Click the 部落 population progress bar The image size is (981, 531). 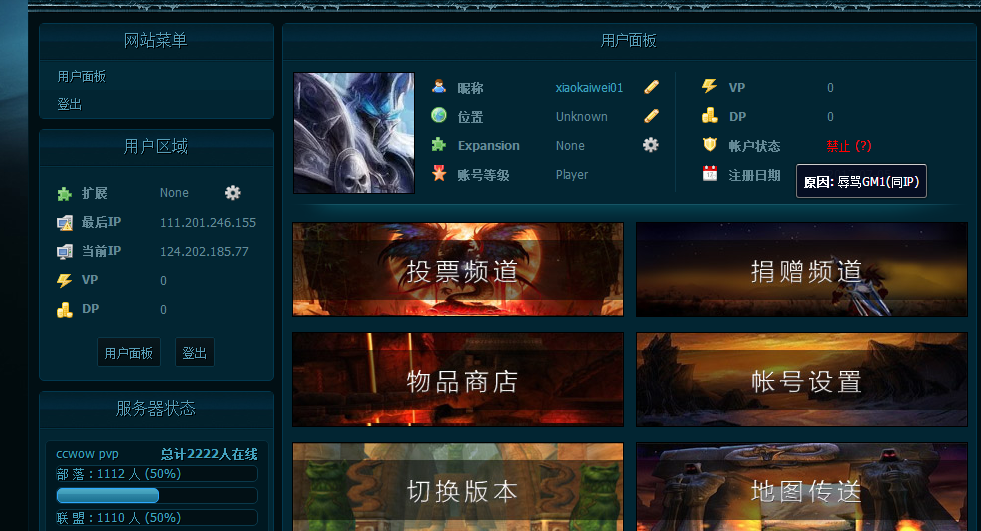pos(157,495)
